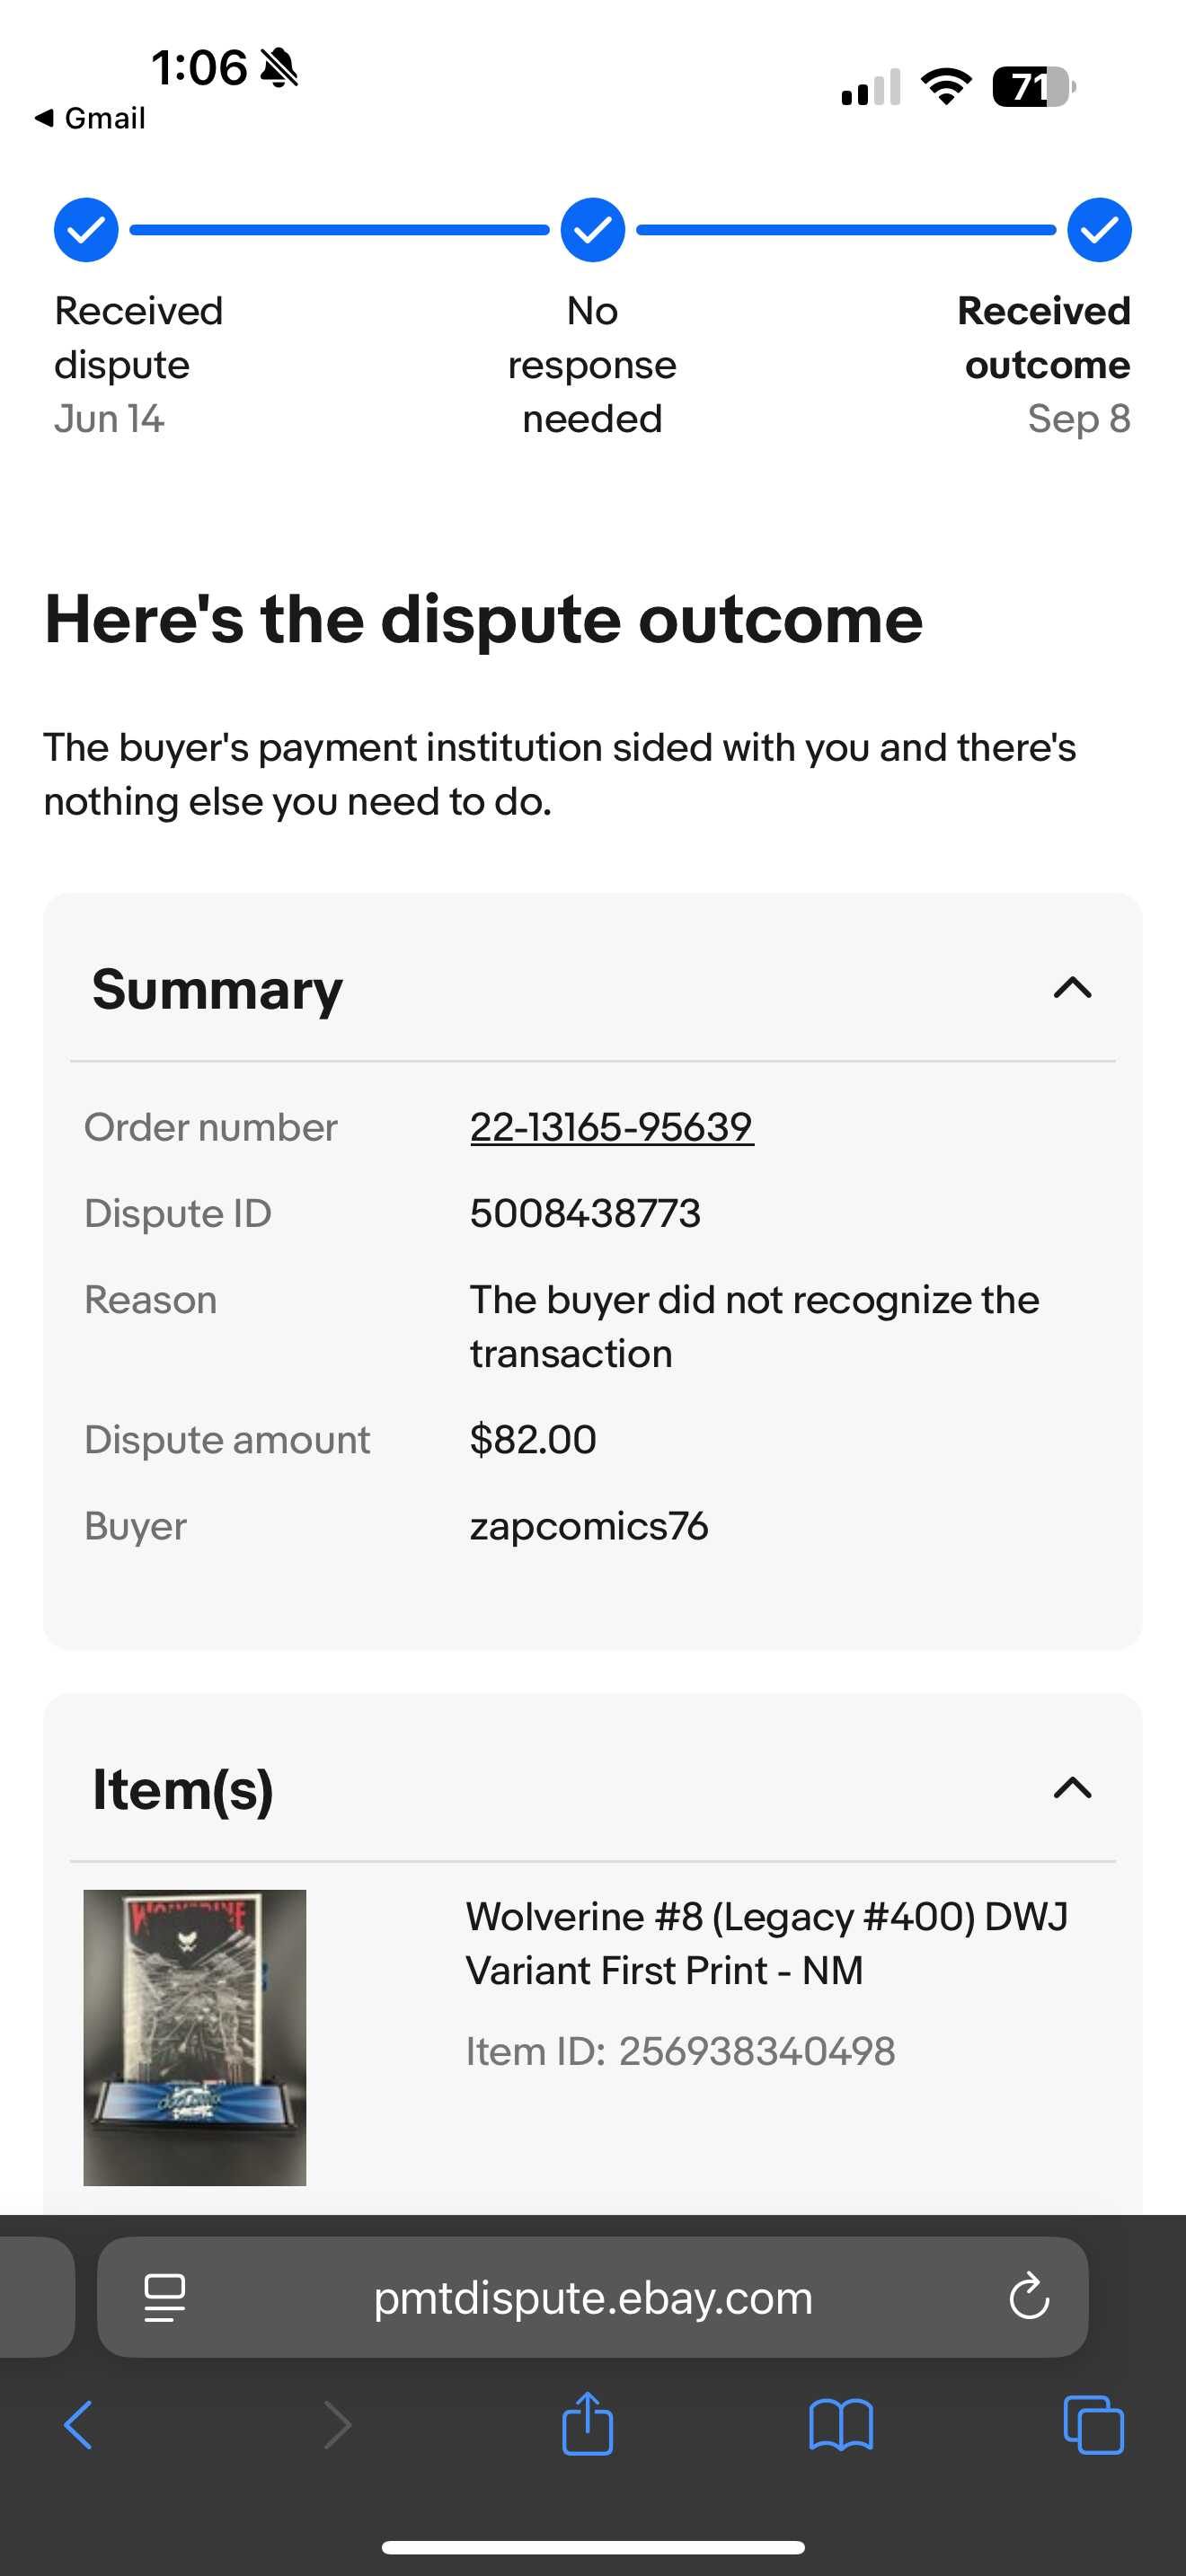Open the Safari share sheet
Image resolution: width=1186 pixels, height=2576 pixels.
[x=587, y=2423]
